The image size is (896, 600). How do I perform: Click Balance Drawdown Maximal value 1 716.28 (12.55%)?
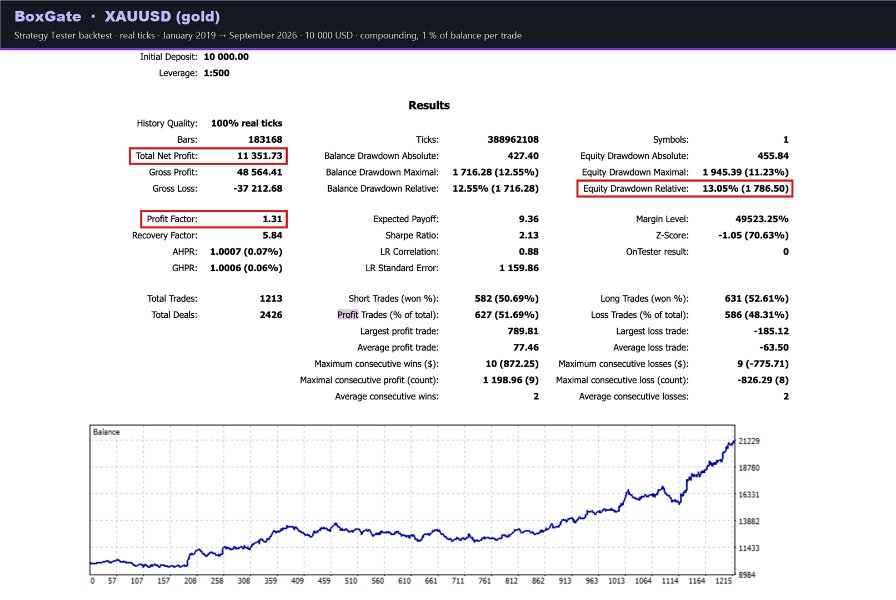click(495, 172)
